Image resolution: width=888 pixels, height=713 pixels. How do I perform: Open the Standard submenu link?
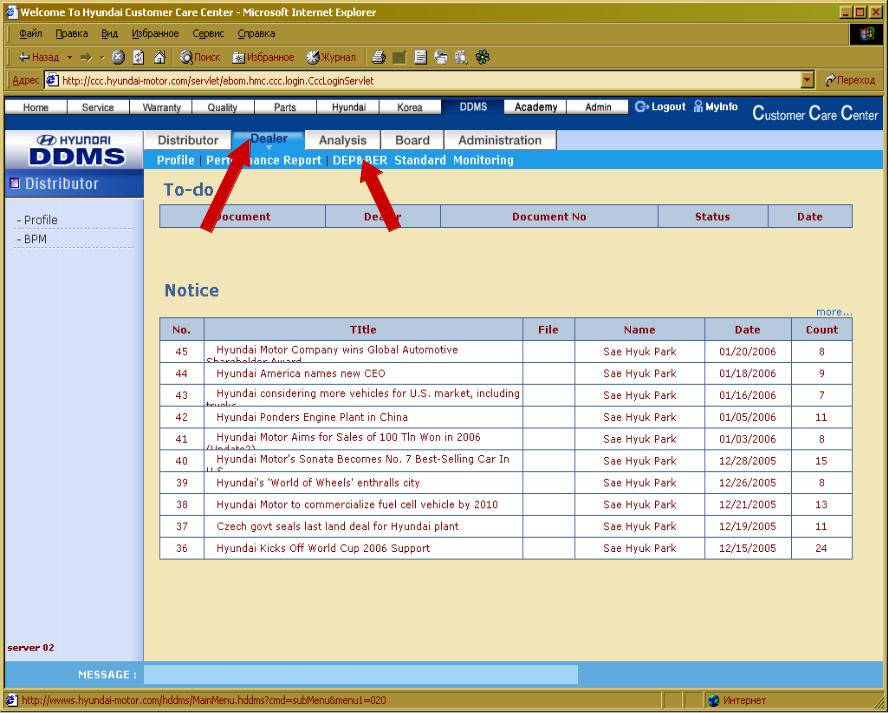tap(420, 160)
